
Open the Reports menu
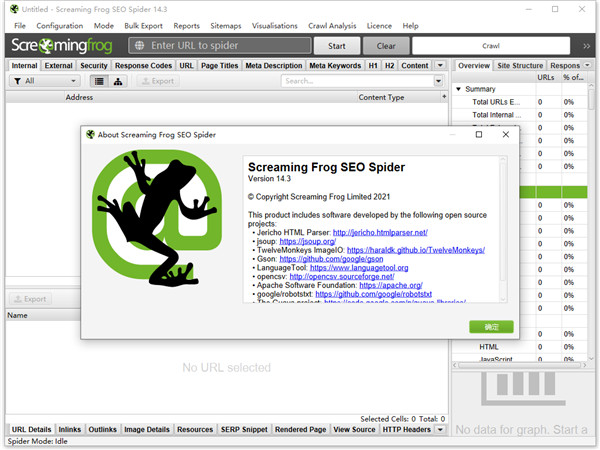187,26
